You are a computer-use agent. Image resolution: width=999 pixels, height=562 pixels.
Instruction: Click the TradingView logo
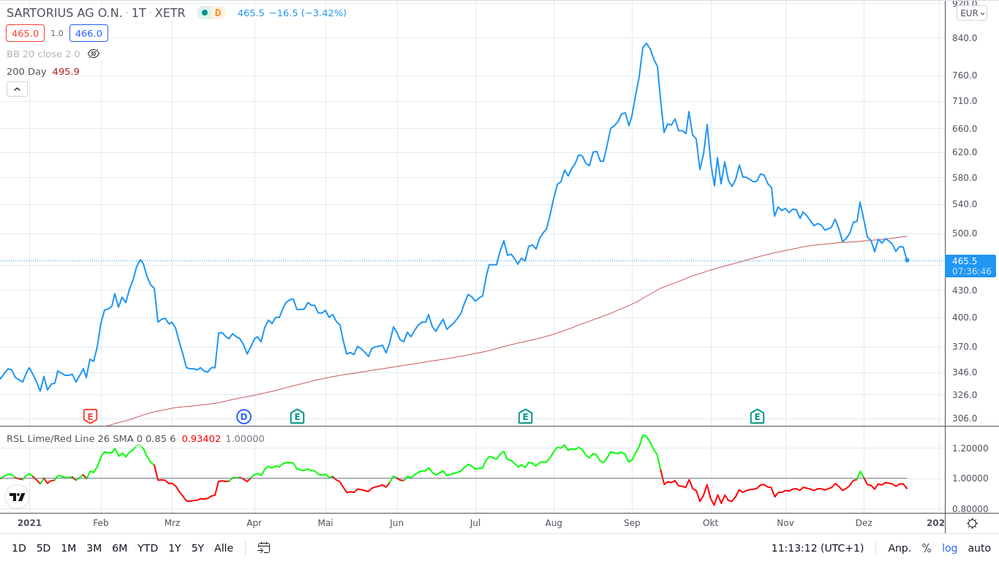(17, 497)
